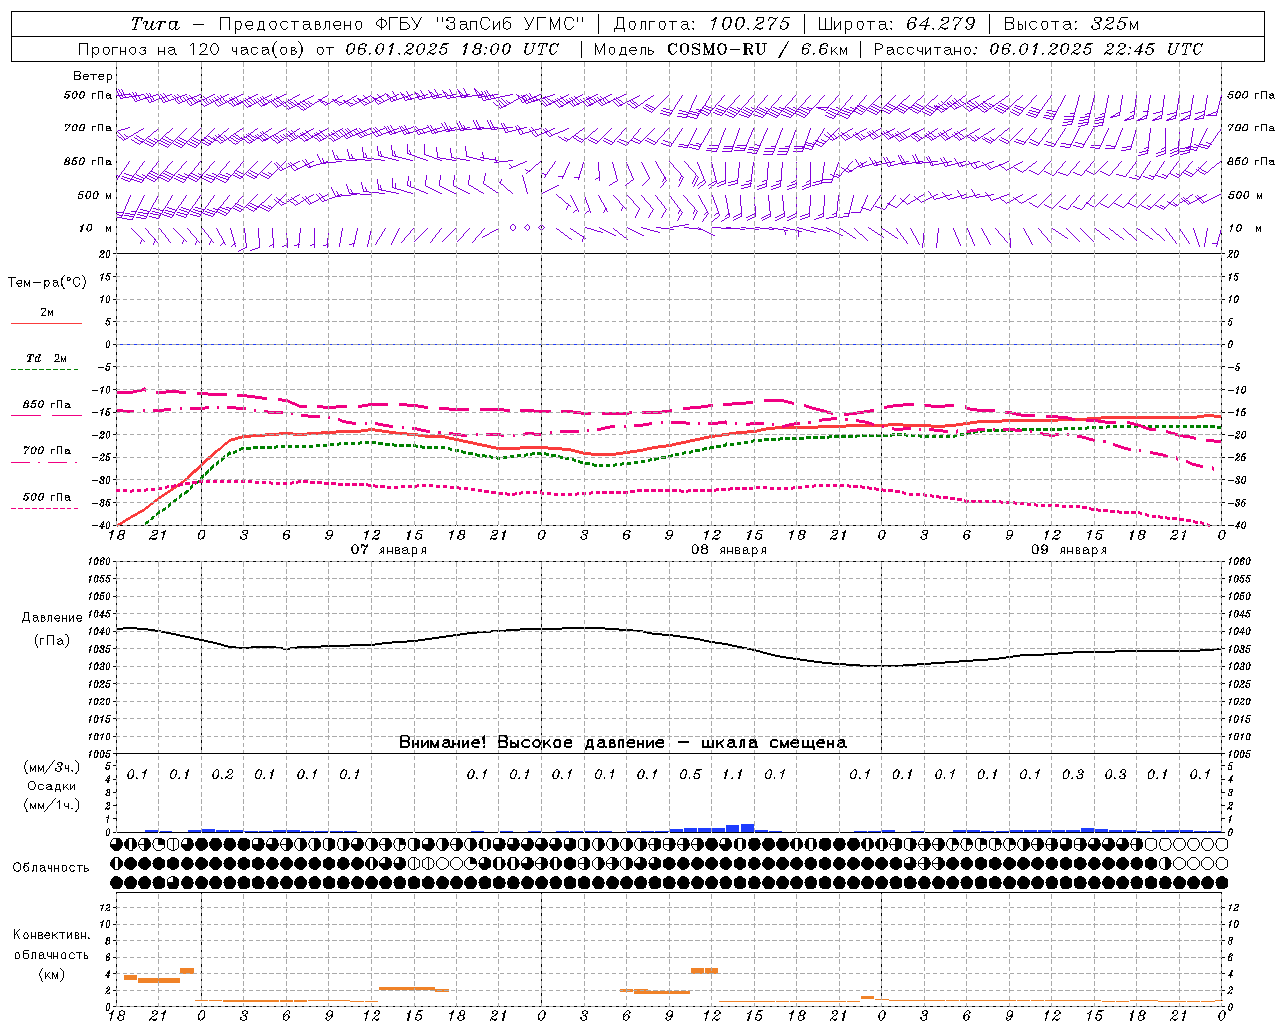This screenshot has height=1024, width=1280.
Task: Click the "Модель COSMO-RU / 6.6км" model label
Action: coord(721,49)
